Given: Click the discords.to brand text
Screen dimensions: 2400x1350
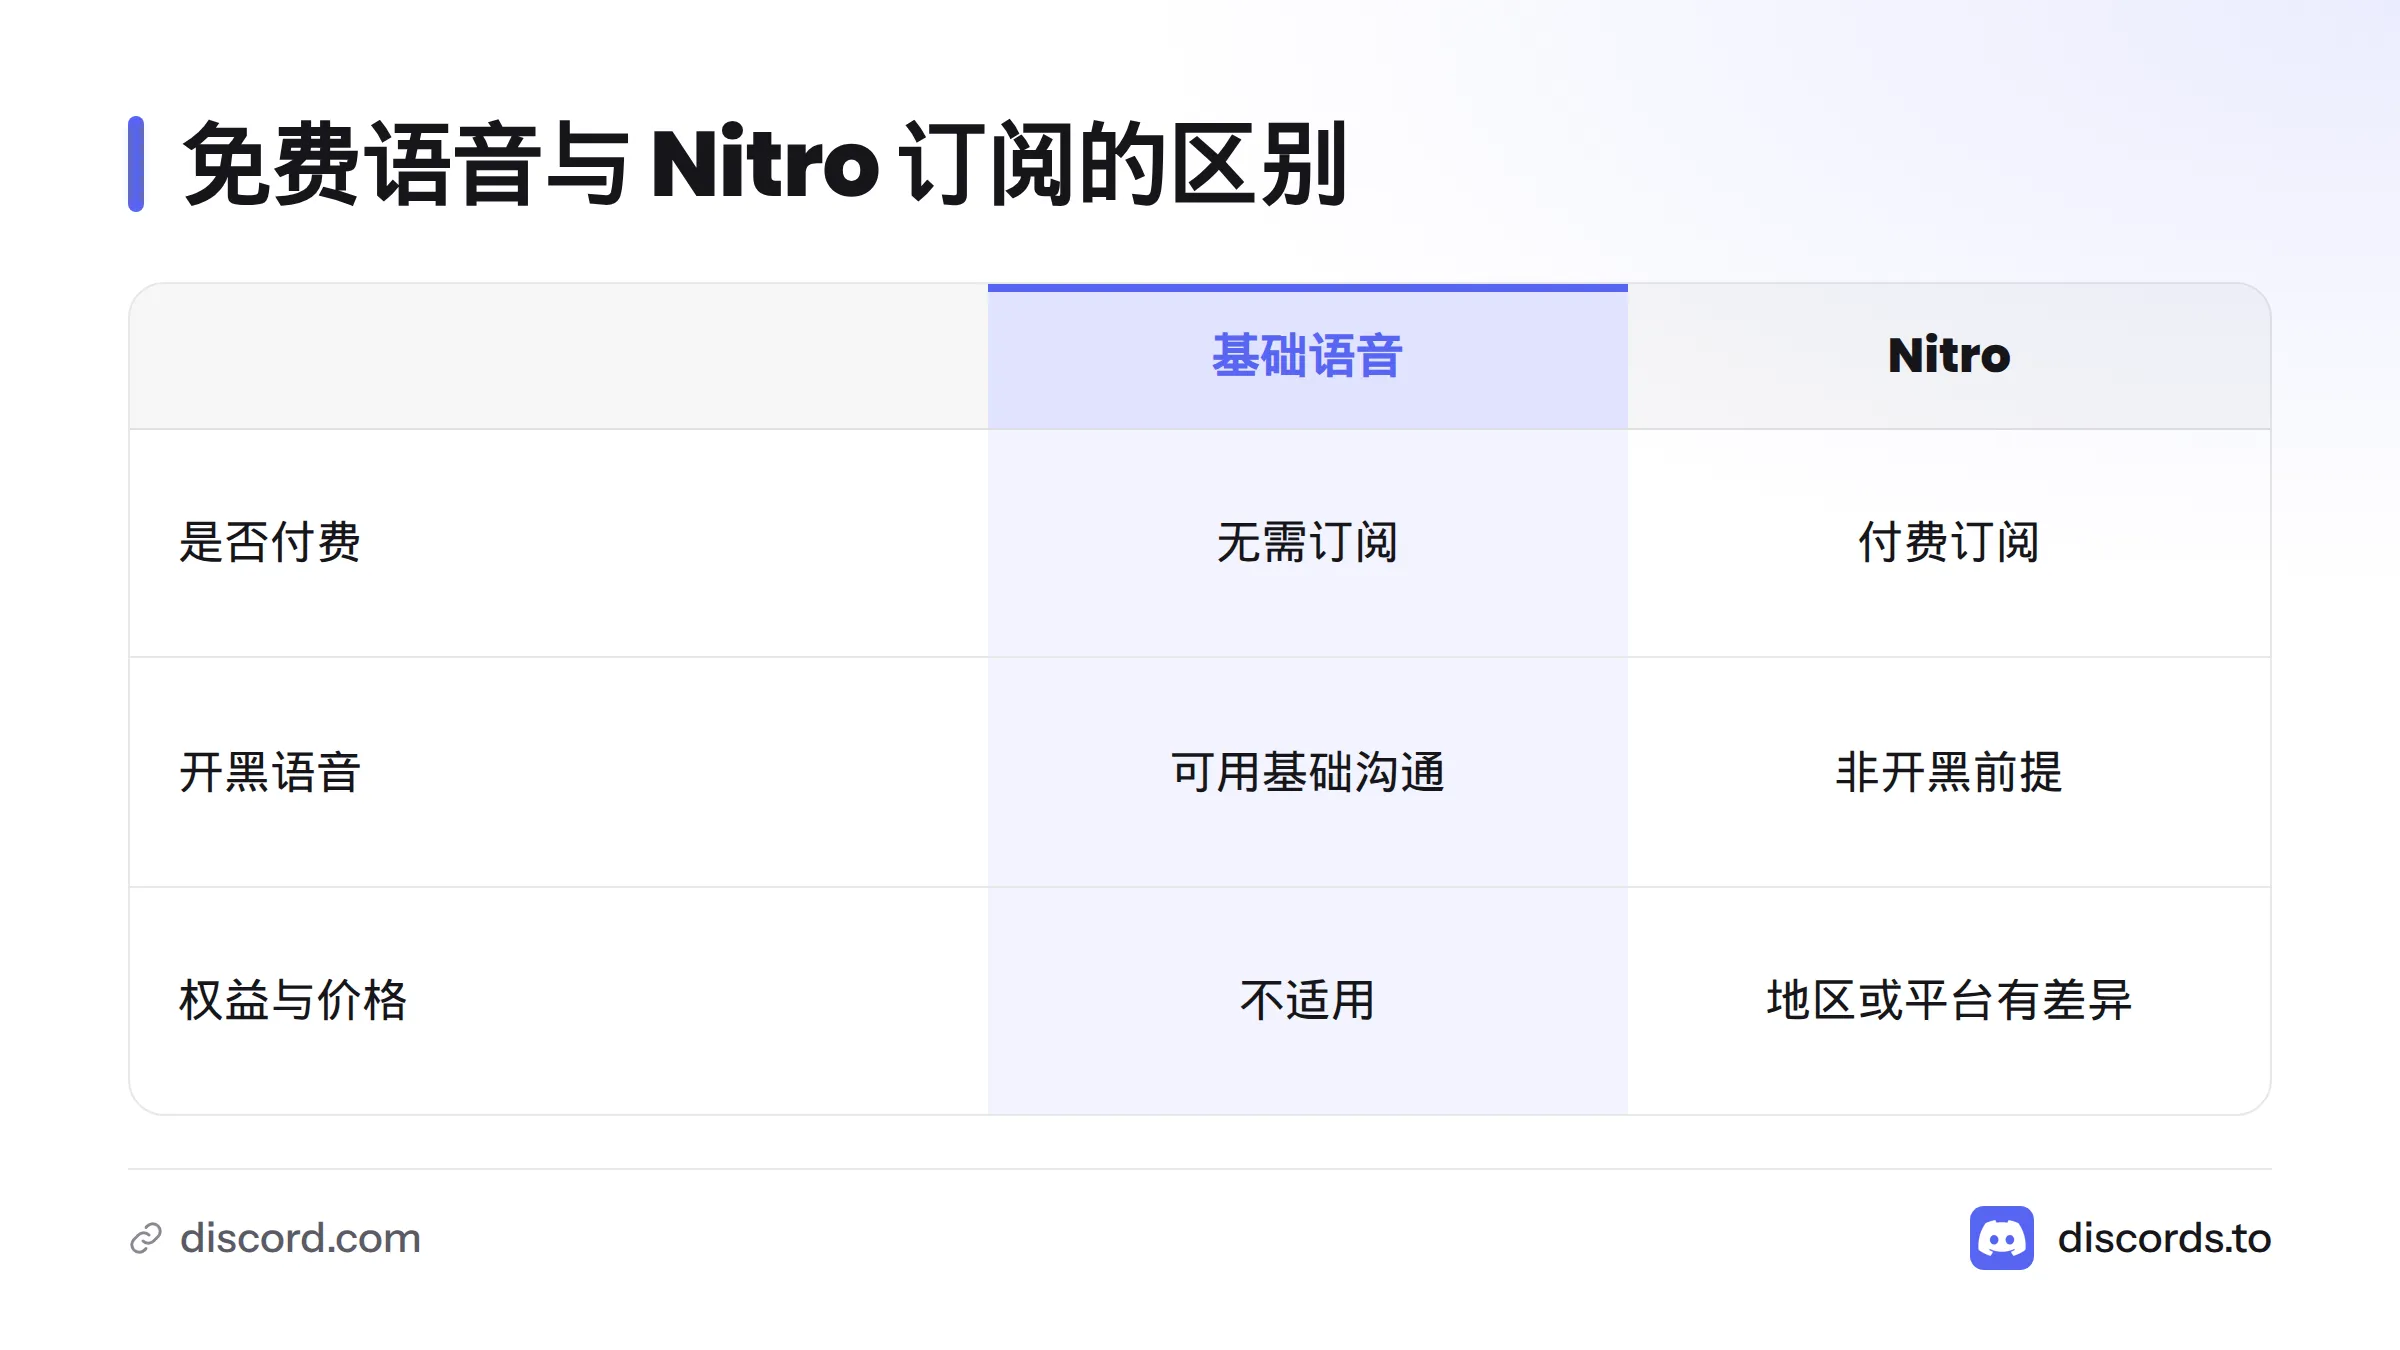Looking at the screenshot, I should click(2164, 1238).
